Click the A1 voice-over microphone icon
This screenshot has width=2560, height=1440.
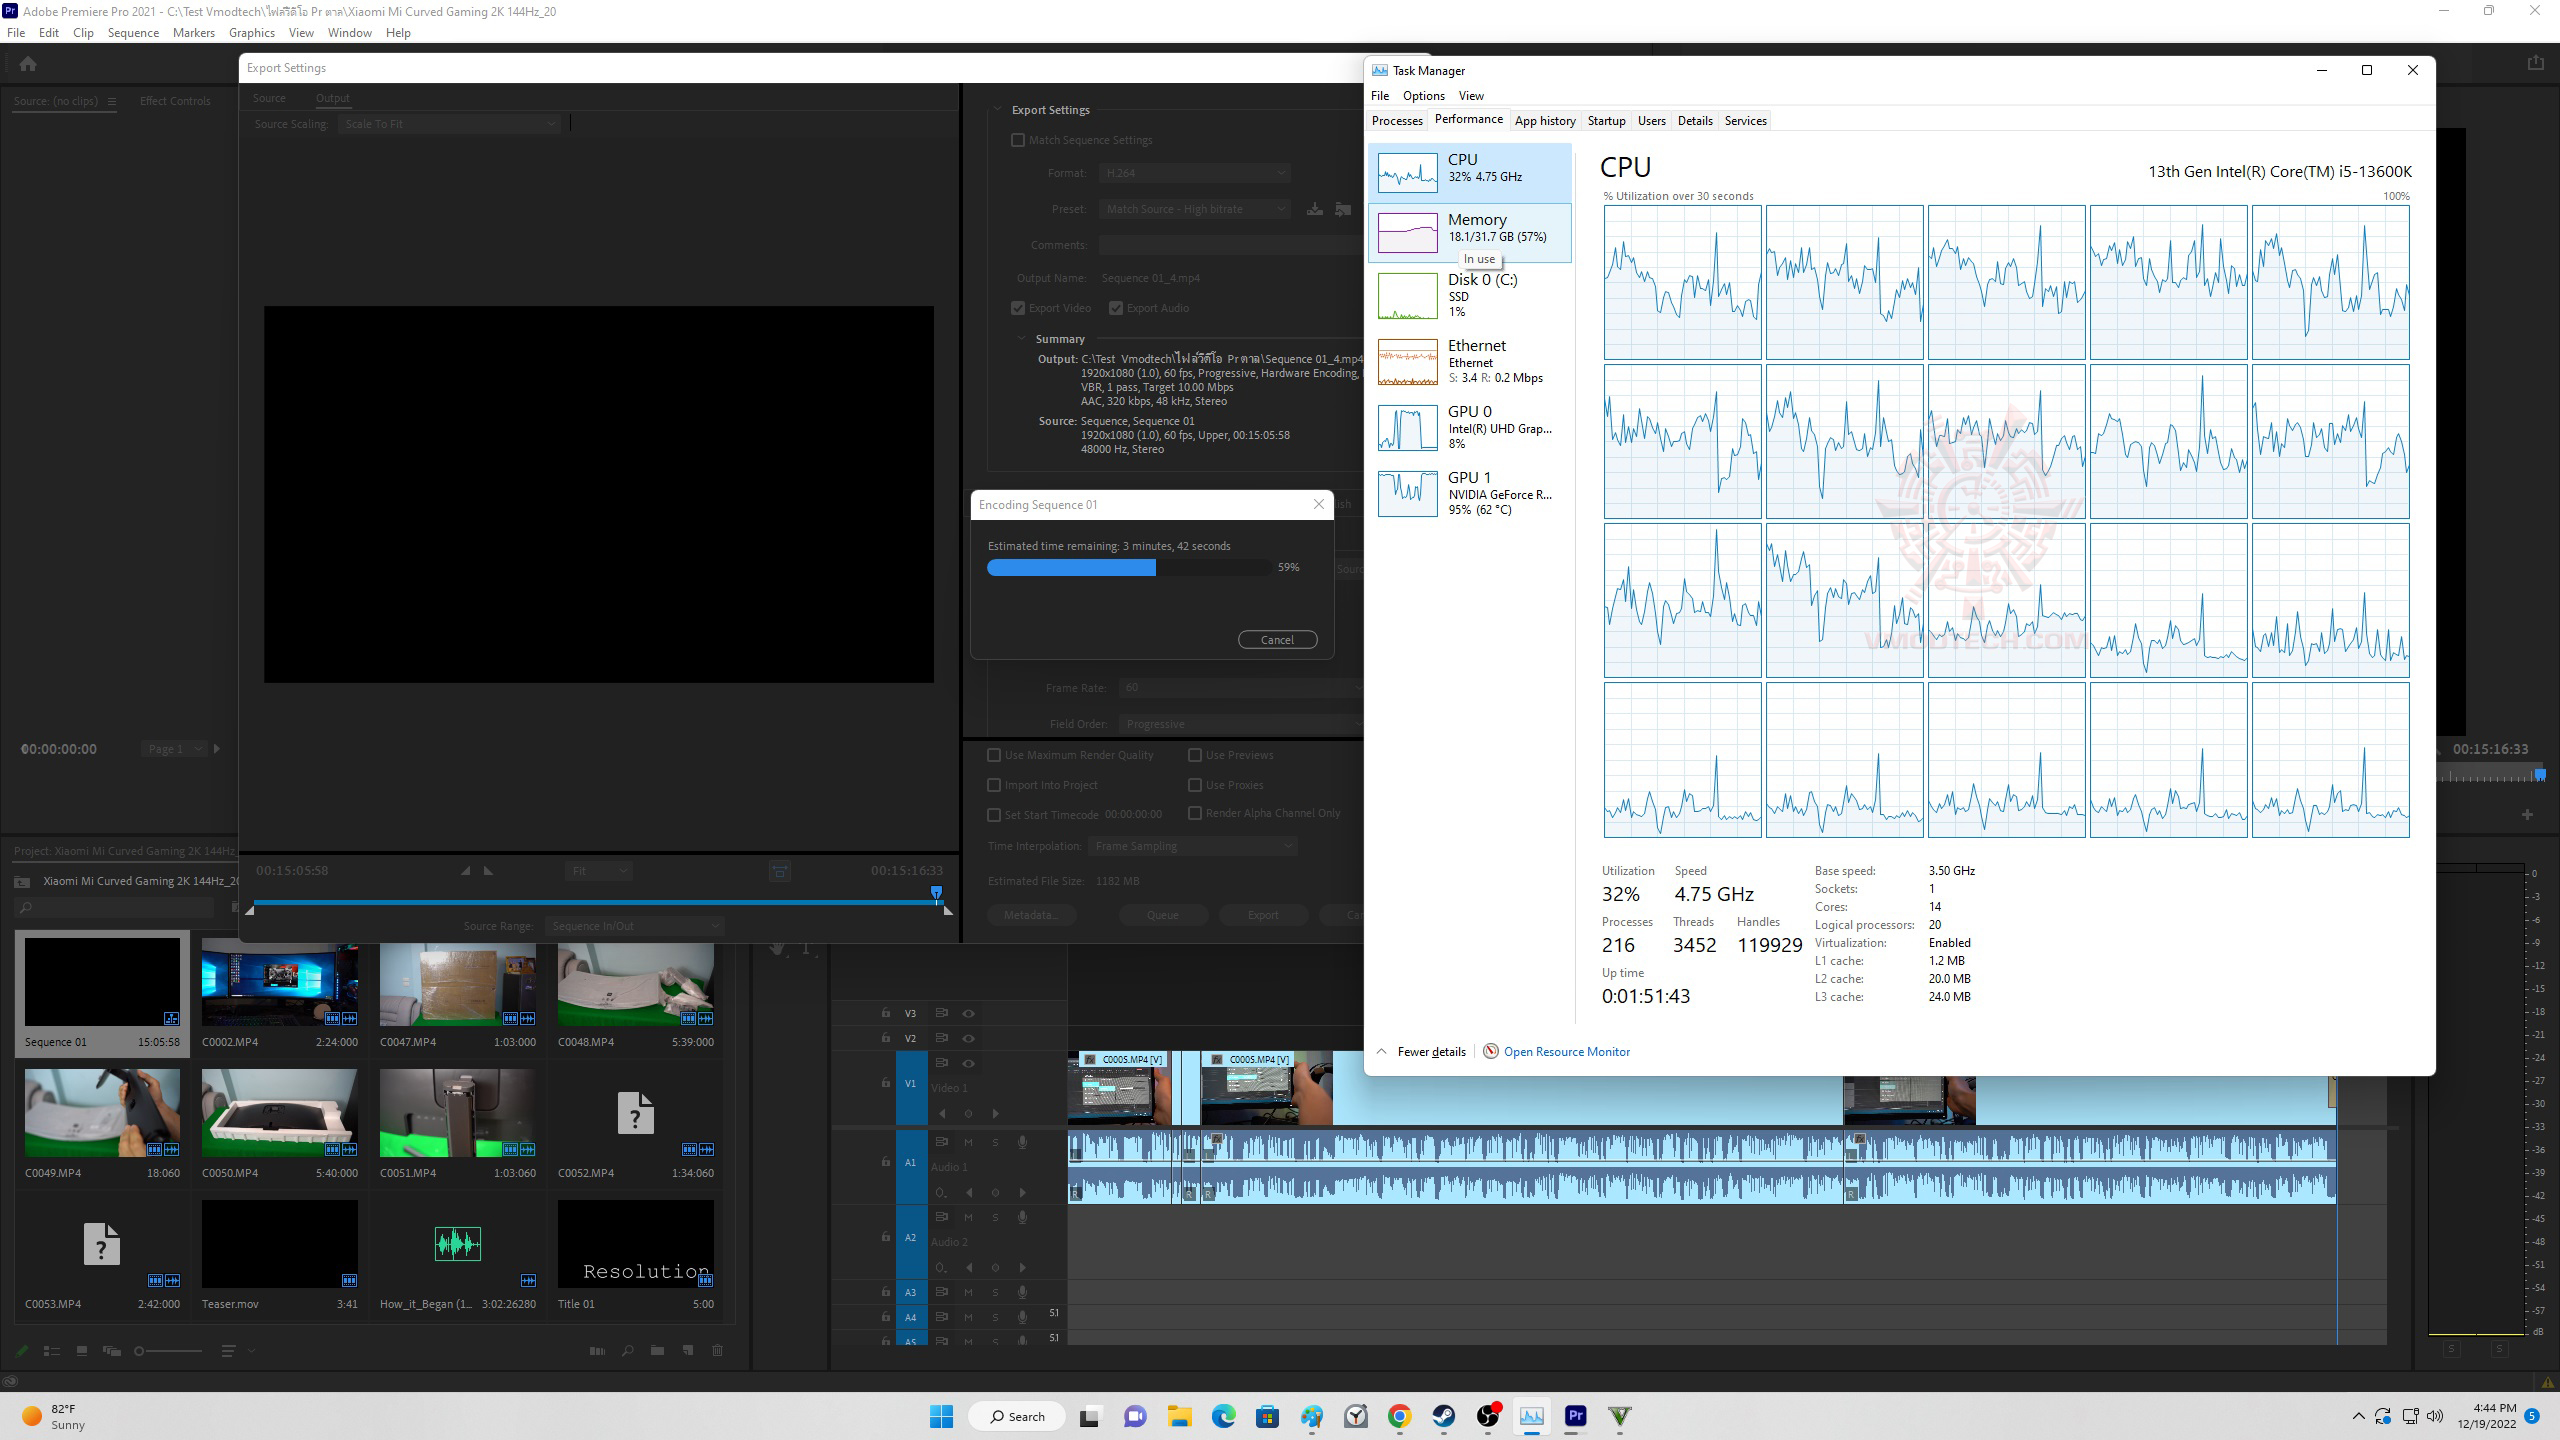pos(1022,1142)
